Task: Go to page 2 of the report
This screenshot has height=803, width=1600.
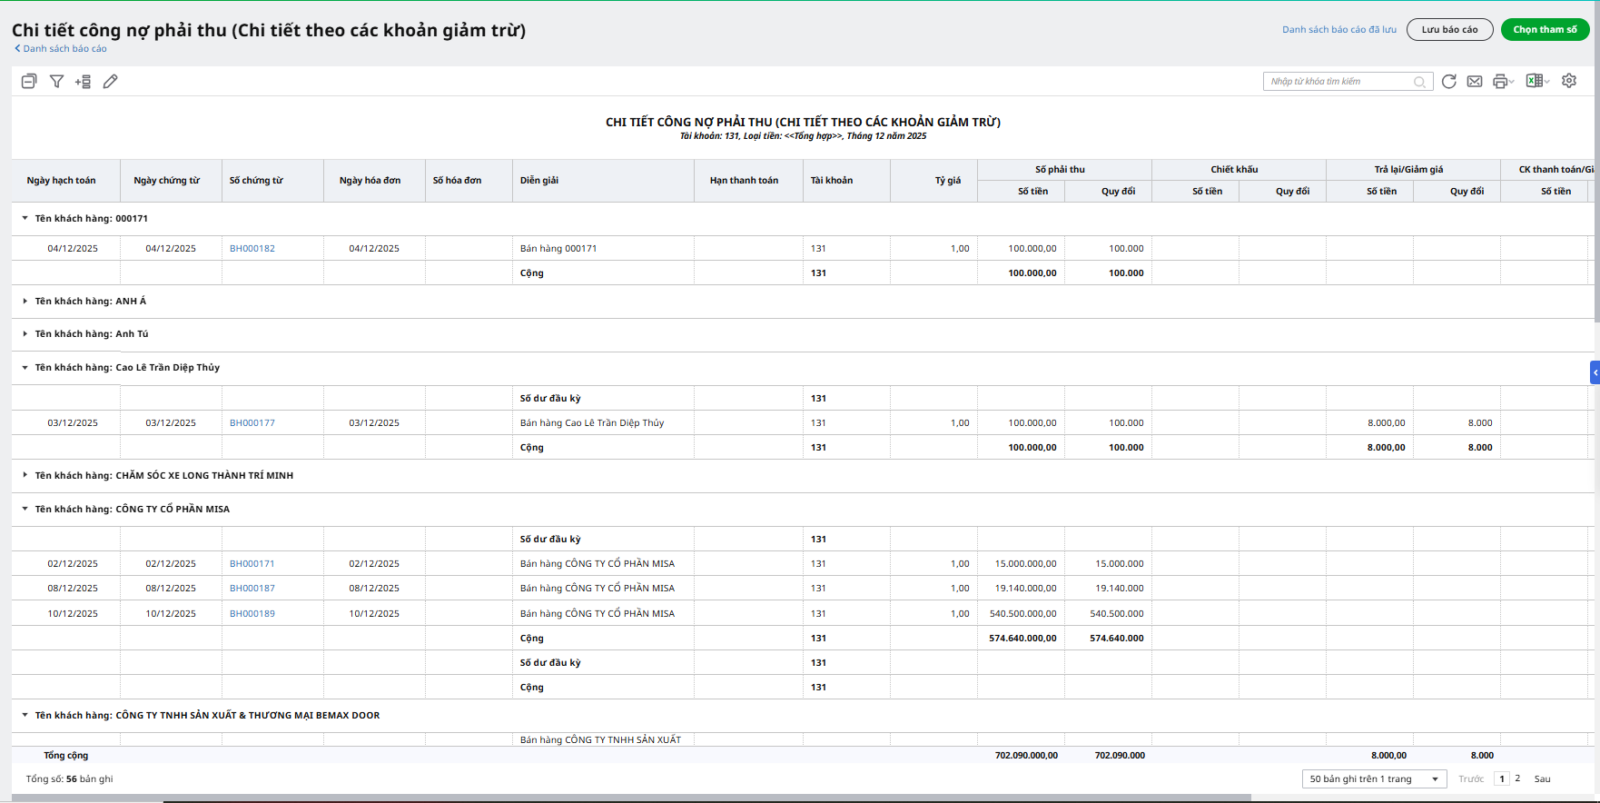Action: pos(1517,778)
